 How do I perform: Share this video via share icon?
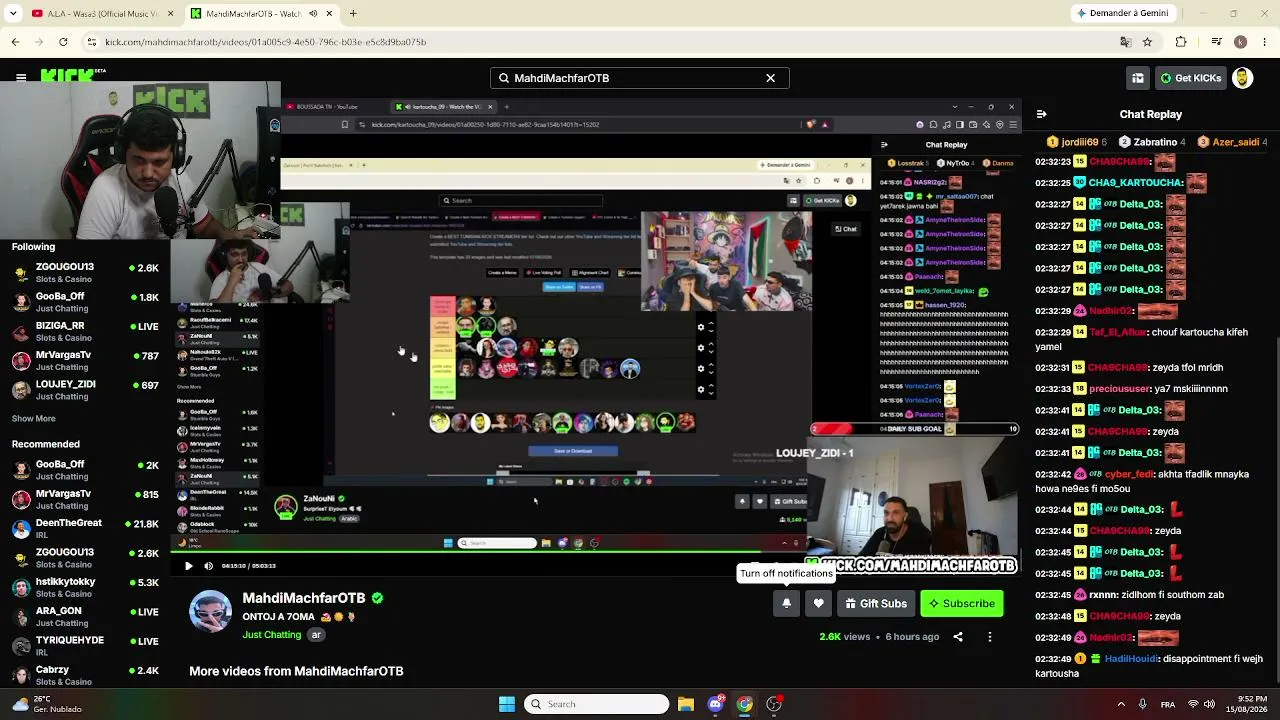click(957, 636)
